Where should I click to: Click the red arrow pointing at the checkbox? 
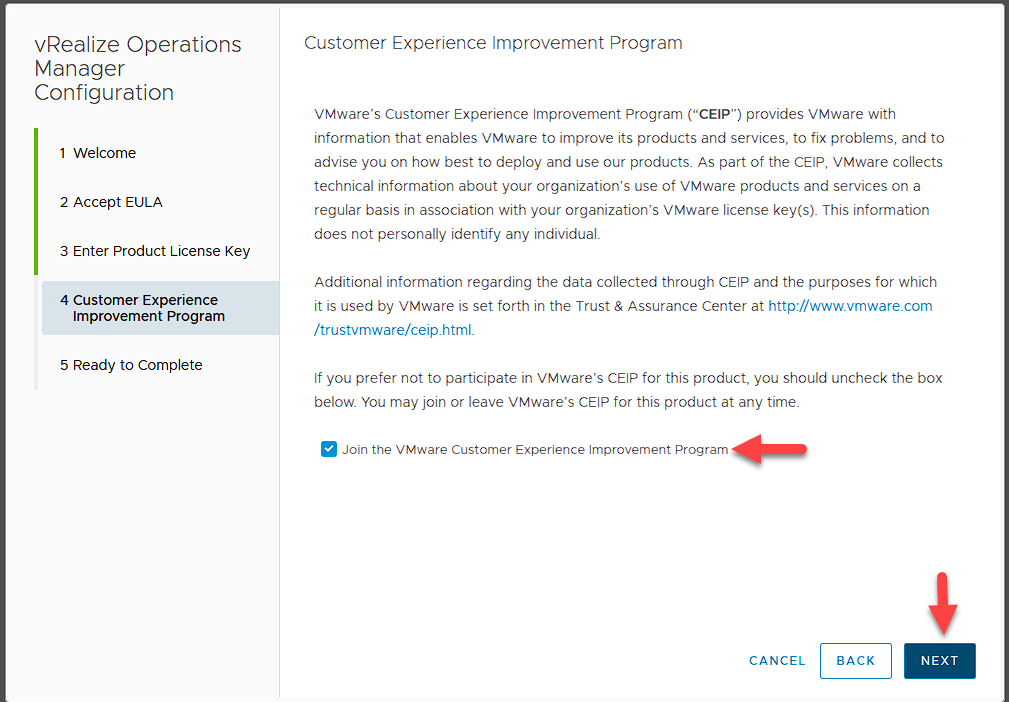click(770, 450)
